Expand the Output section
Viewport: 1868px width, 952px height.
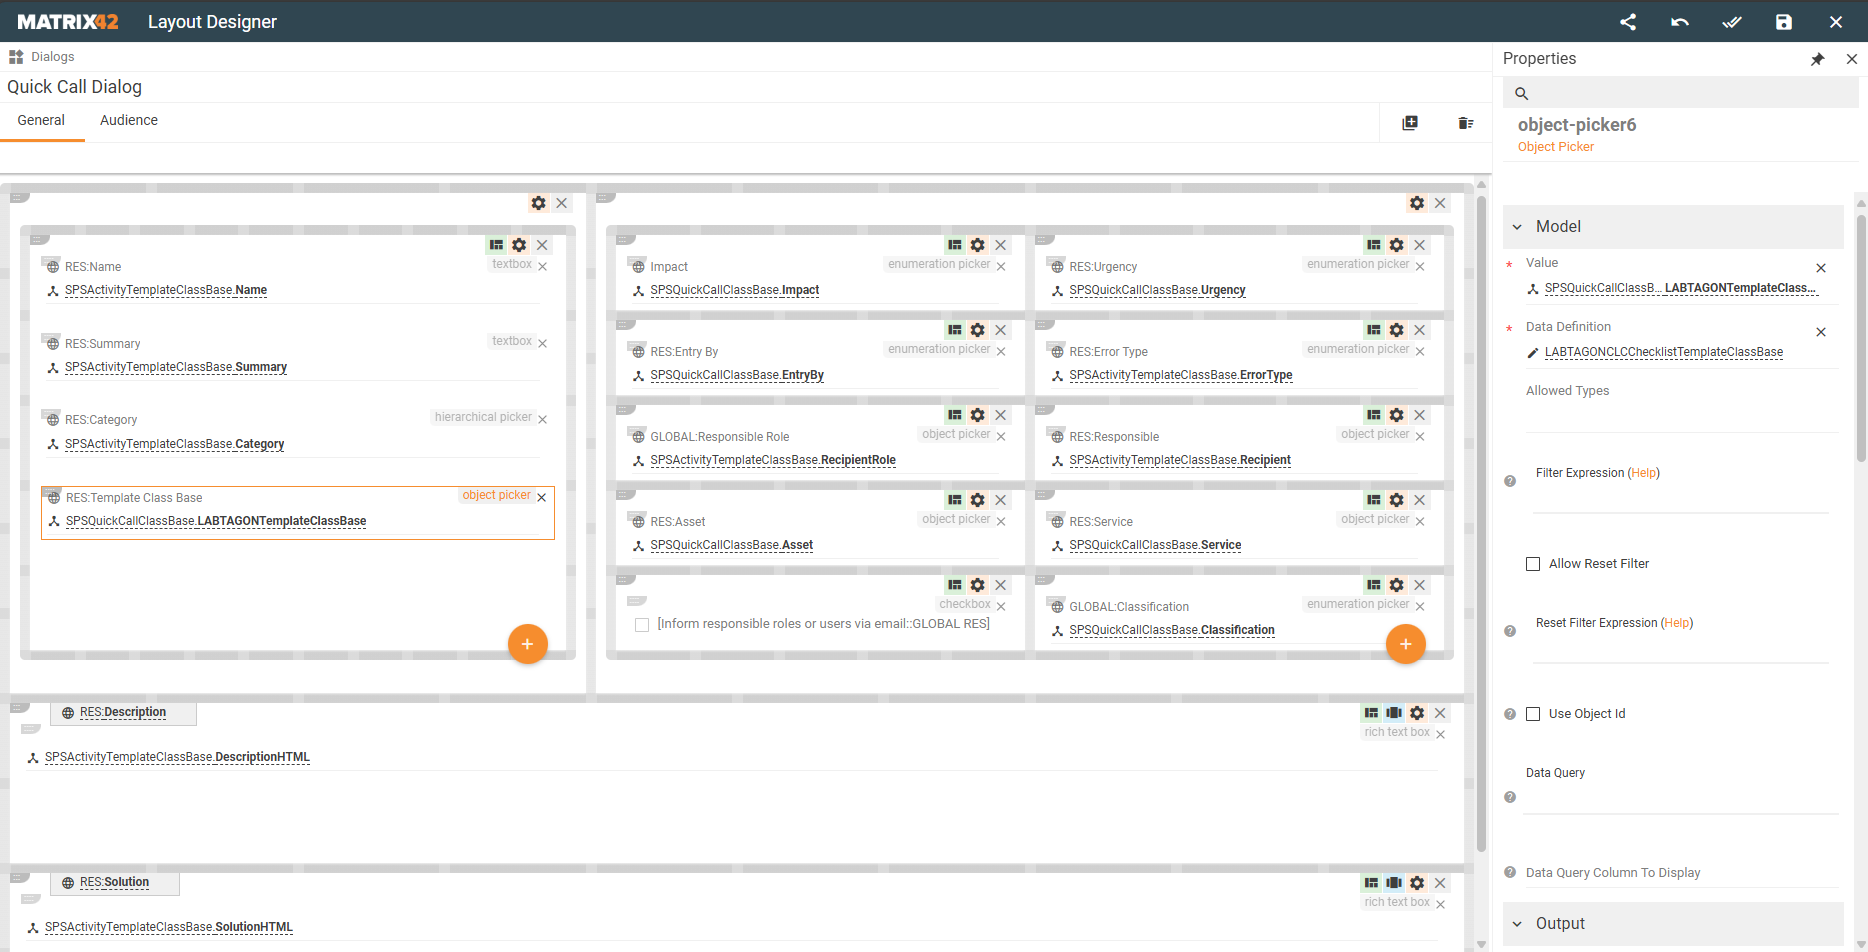tap(1517, 924)
